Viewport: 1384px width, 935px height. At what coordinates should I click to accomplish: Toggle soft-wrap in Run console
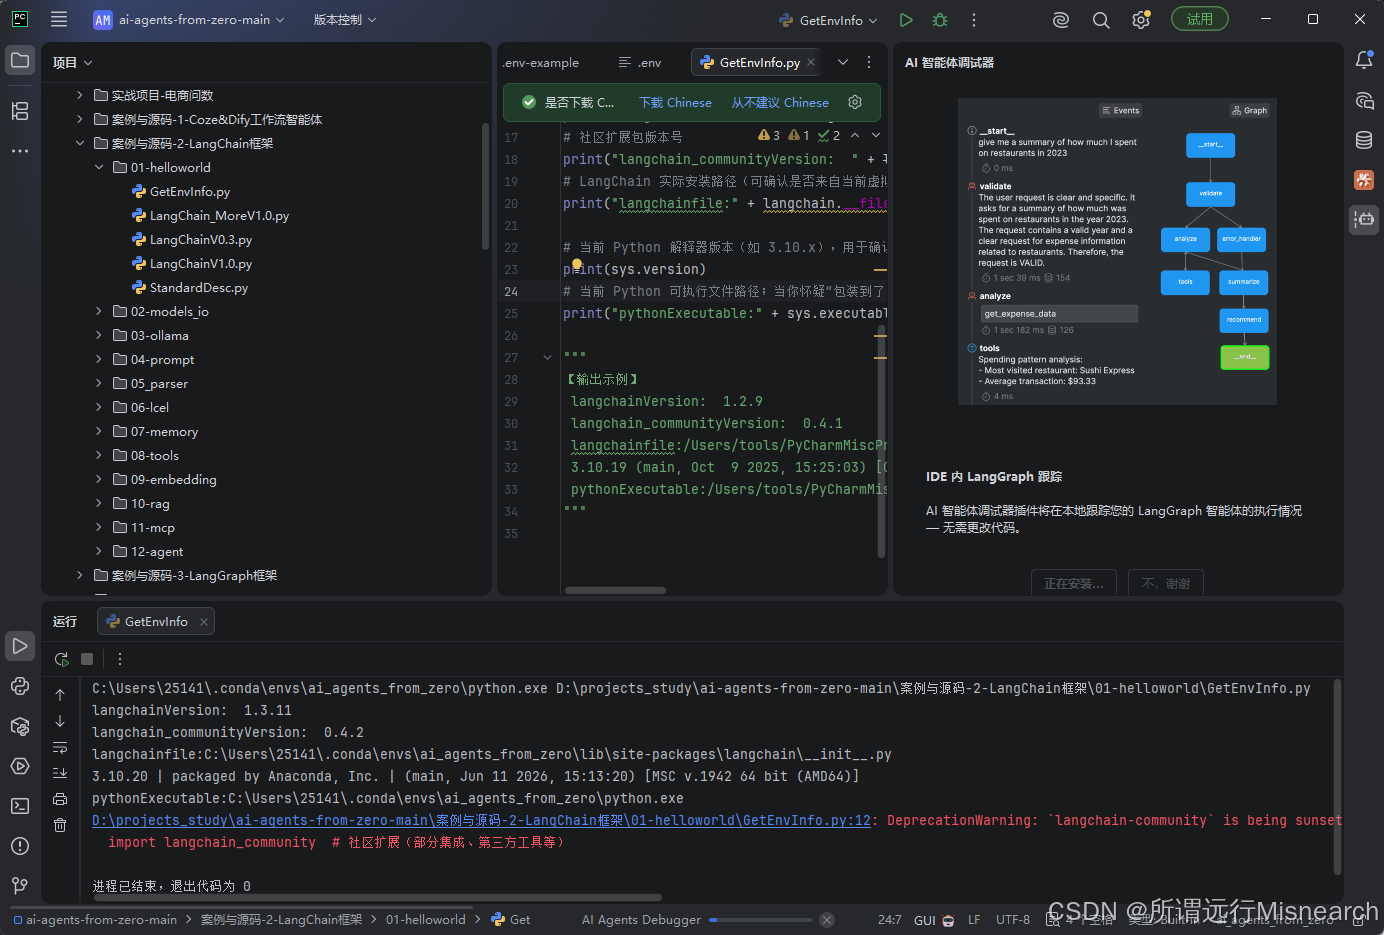[x=60, y=747]
